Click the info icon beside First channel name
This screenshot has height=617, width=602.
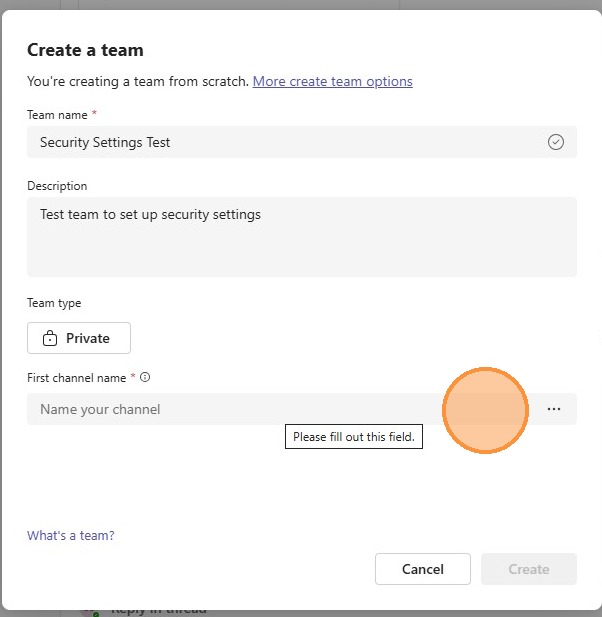pos(145,378)
